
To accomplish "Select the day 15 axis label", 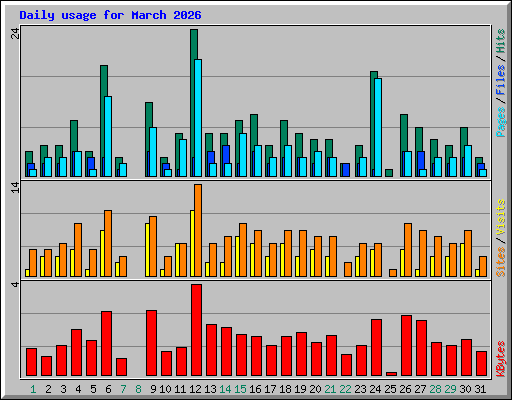I will 240,389.
